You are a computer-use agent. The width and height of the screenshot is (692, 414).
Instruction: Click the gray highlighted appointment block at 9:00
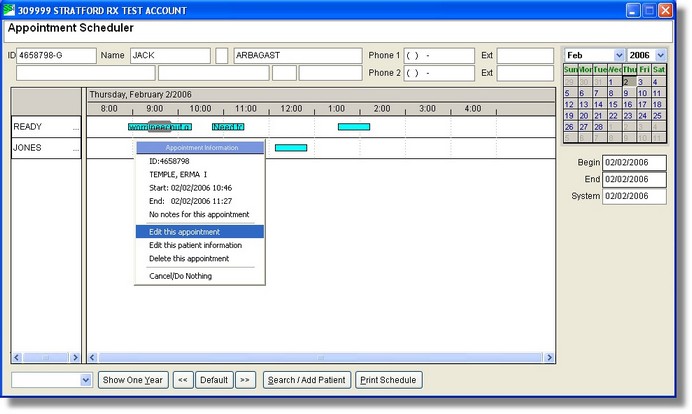tap(159, 127)
